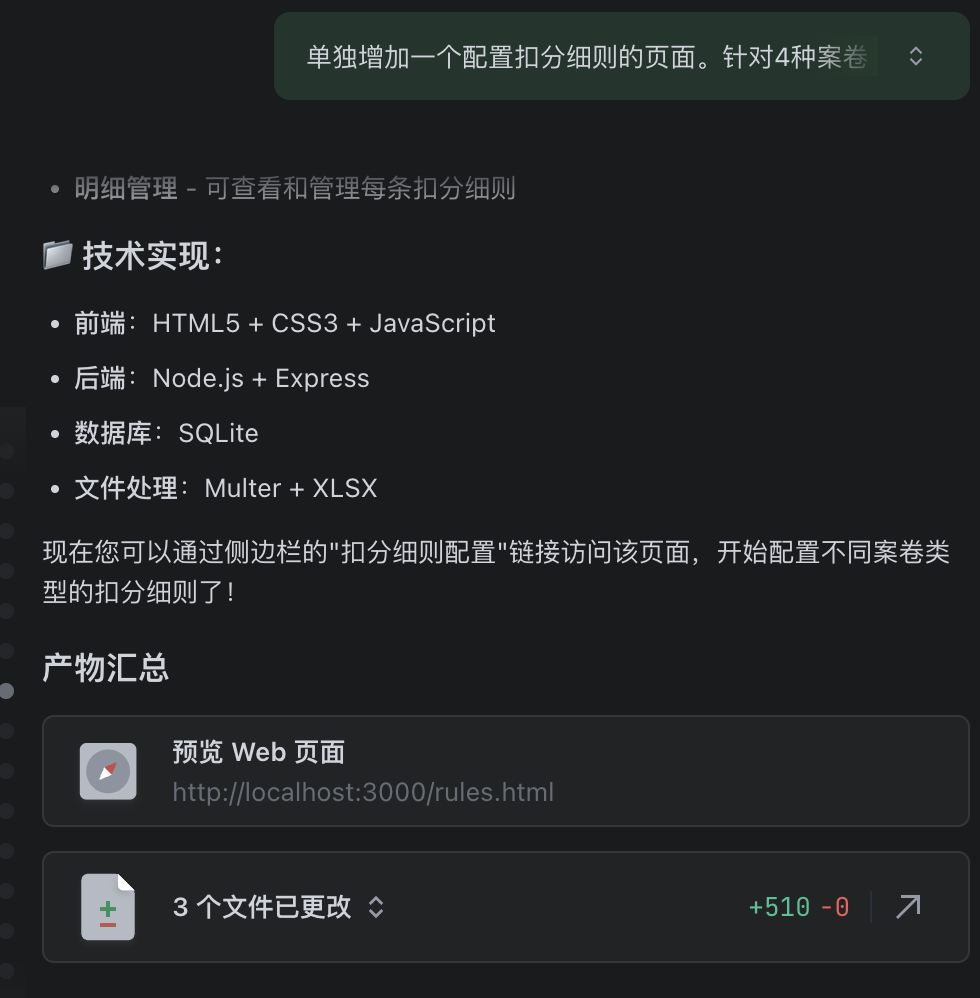Click the 3 个文件已更改 label
Viewport: 980px width, 998px height.
point(262,907)
